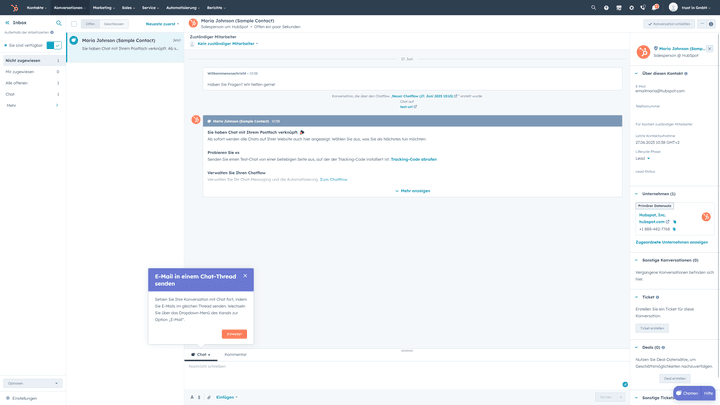Collapse the 'Über diesen Kontakt' section
This screenshot has height=405, width=720.
[636, 73]
